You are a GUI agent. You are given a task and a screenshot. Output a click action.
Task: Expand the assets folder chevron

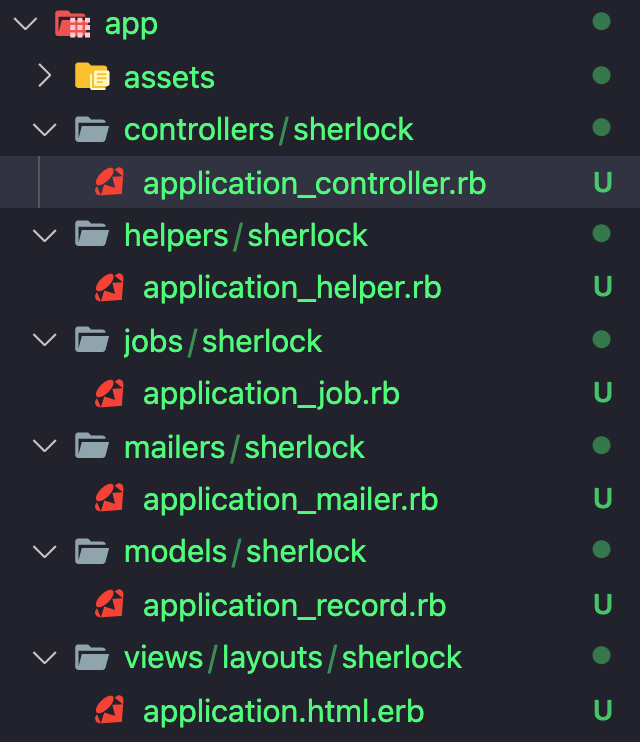tap(44, 76)
